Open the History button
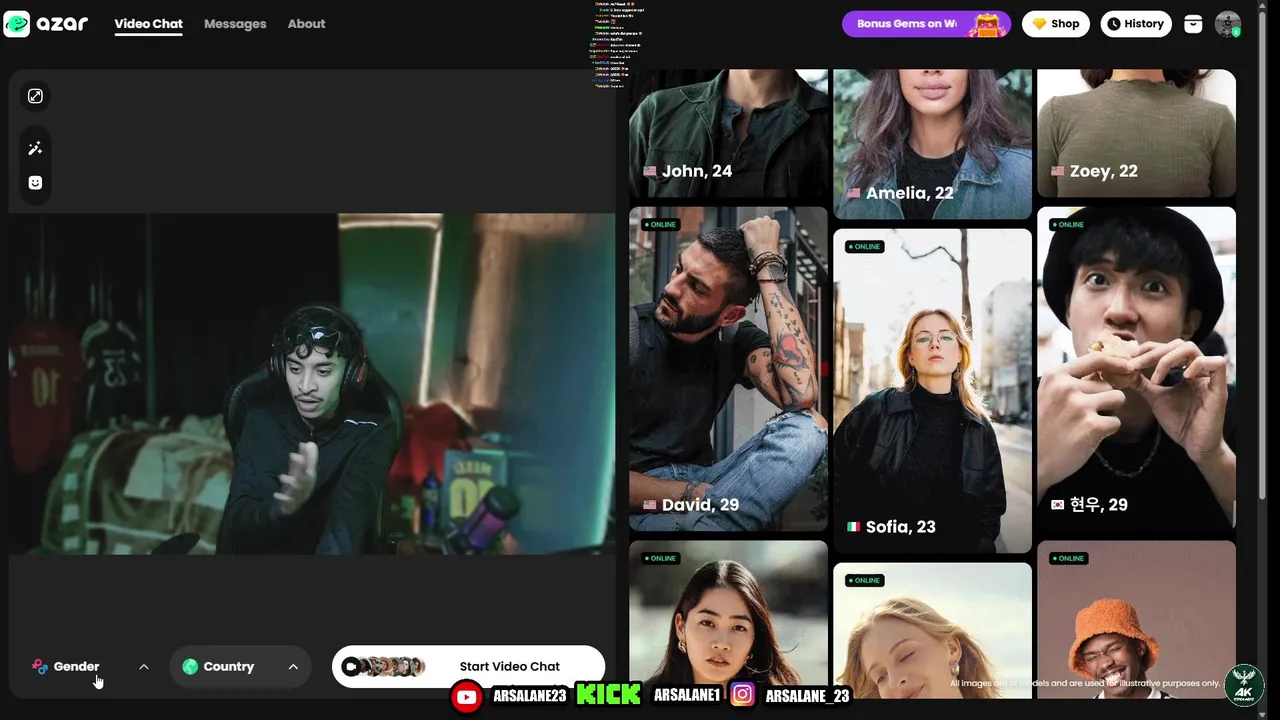This screenshot has width=1280, height=720. (1136, 24)
